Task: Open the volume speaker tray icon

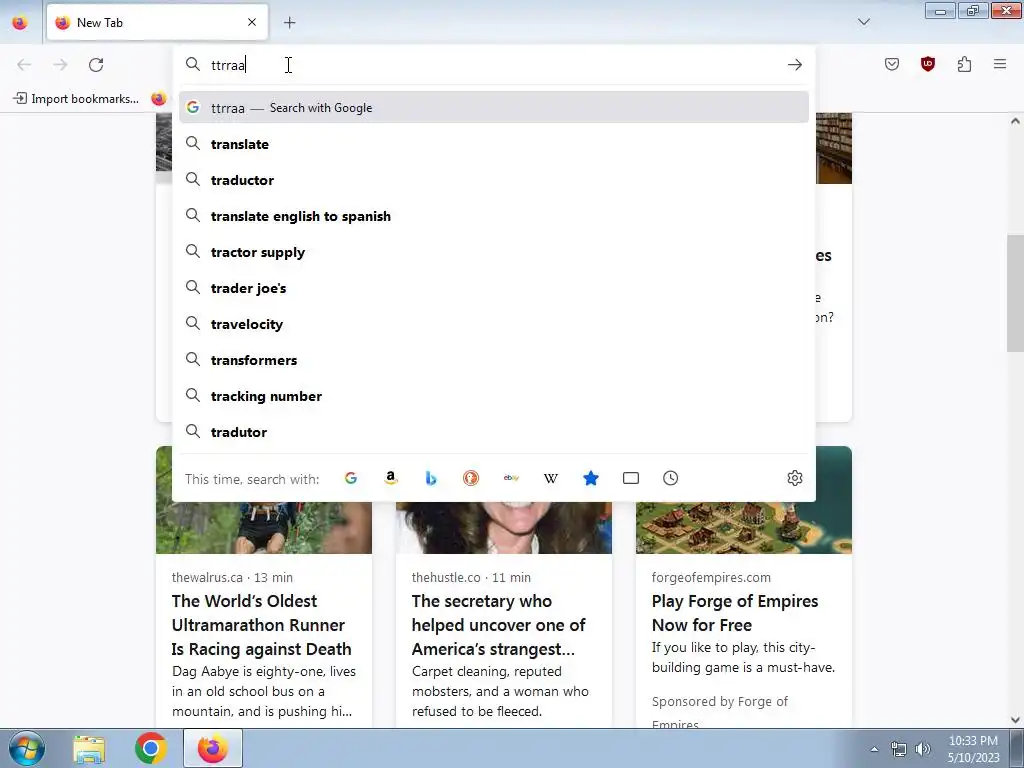Action: 923,749
